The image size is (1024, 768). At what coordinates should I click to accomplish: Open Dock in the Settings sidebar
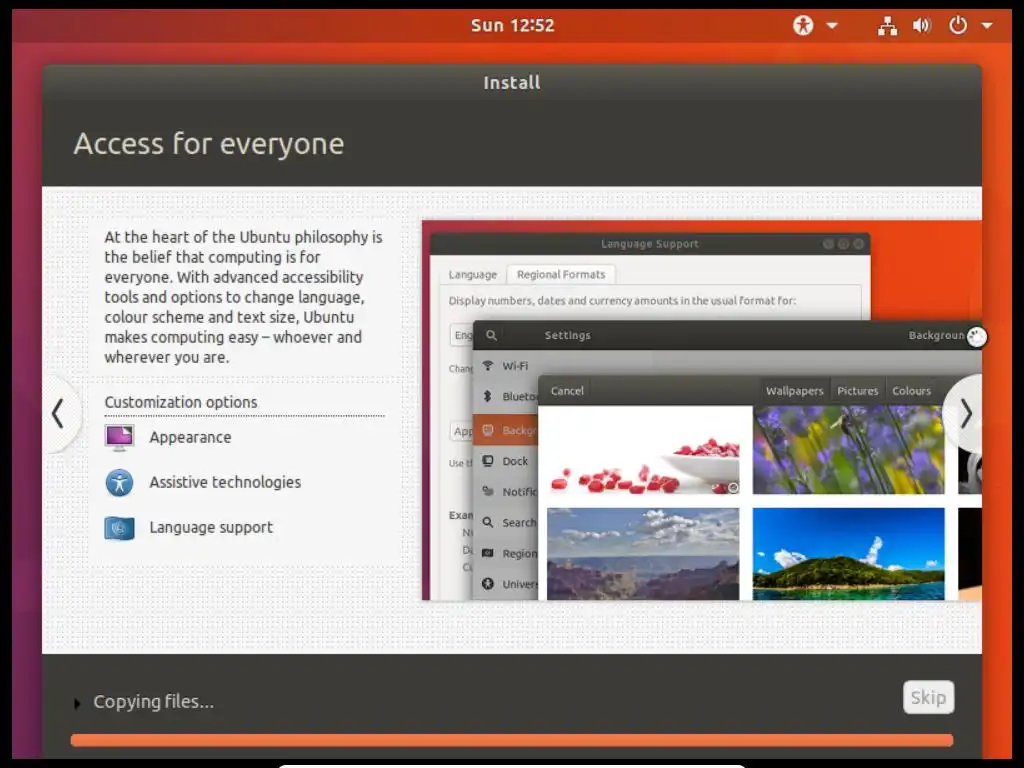click(505, 461)
